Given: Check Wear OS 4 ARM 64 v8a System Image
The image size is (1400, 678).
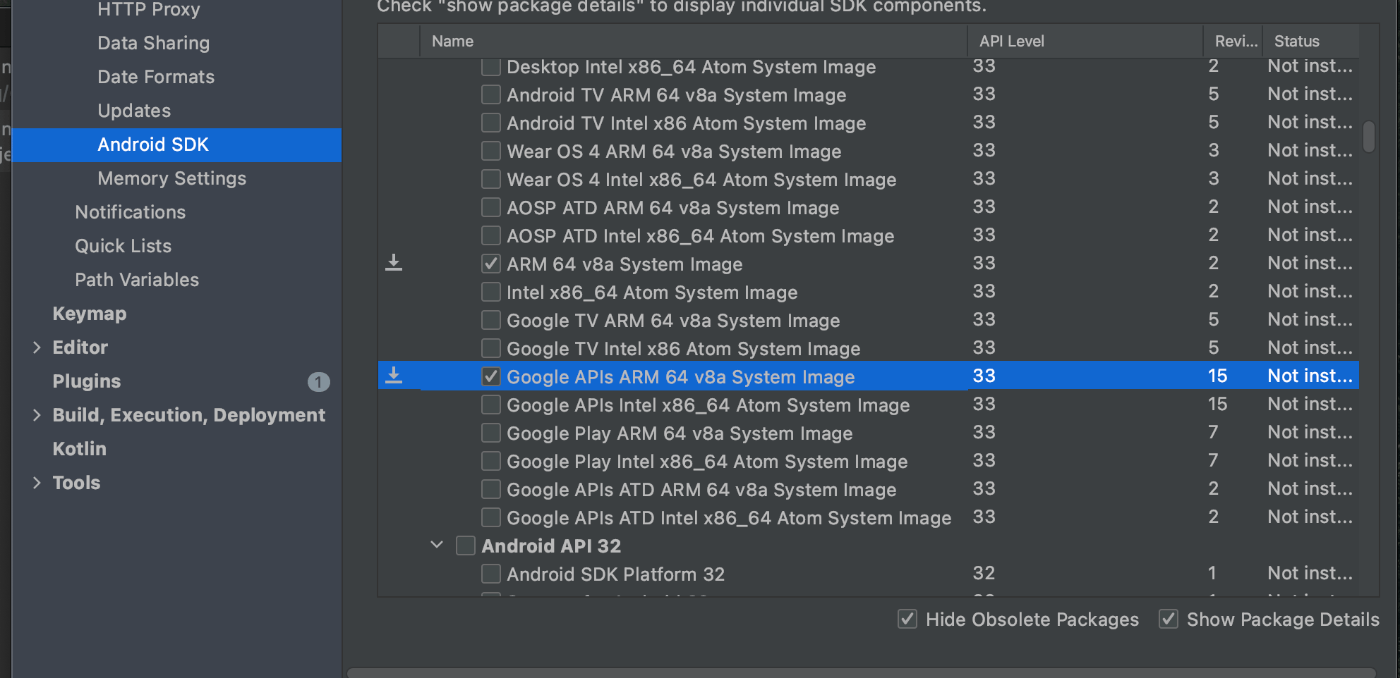Looking at the screenshot, I should (491, 151).
